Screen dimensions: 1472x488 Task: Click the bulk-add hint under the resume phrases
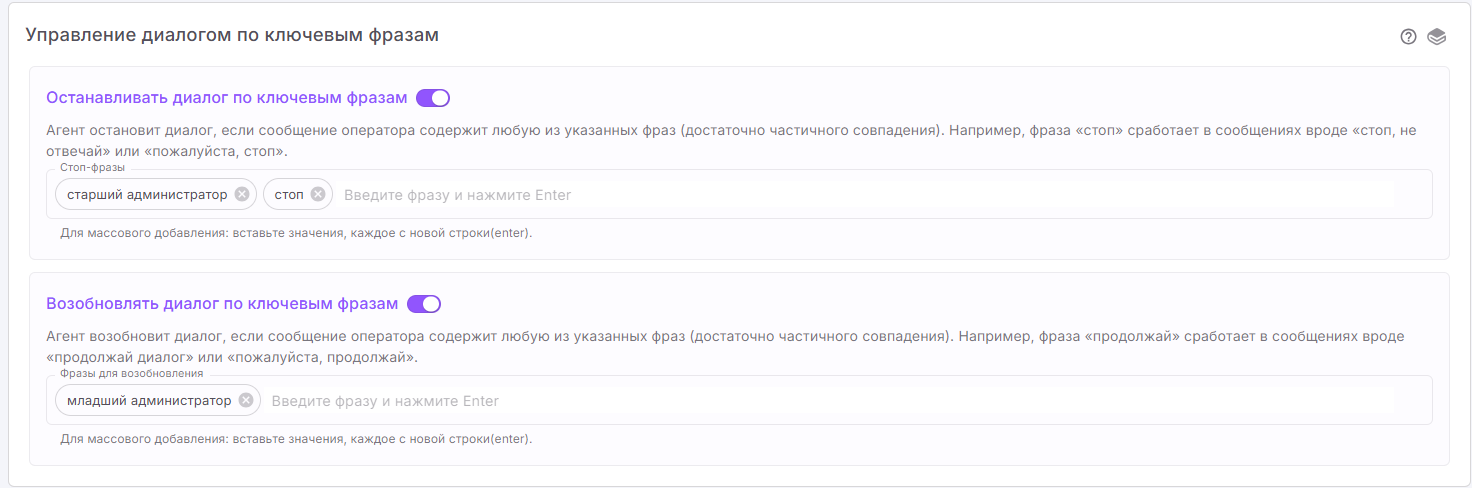(296, 439)
